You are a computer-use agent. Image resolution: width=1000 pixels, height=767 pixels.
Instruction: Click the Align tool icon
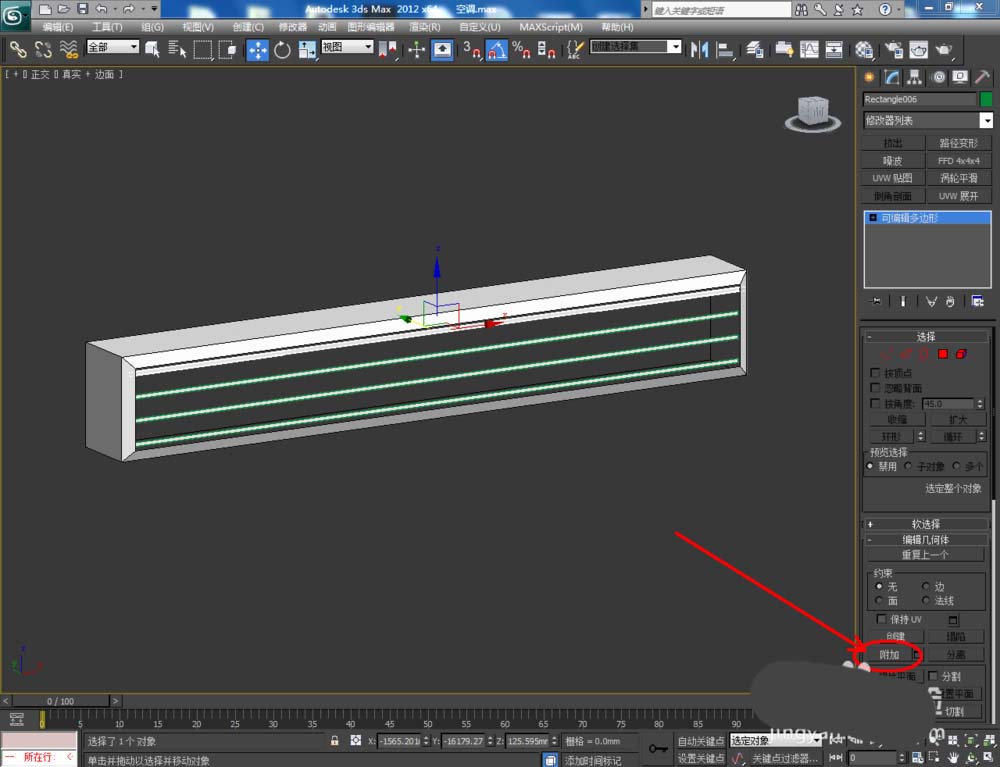725,50
